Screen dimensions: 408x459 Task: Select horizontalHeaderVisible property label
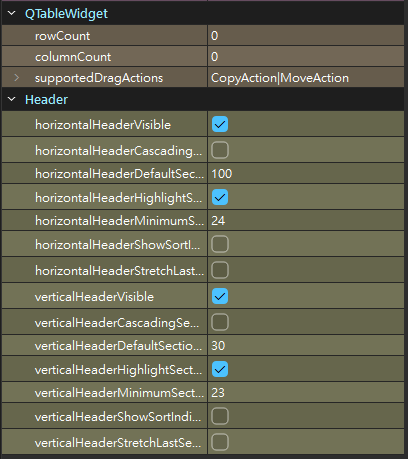point(103,125)
